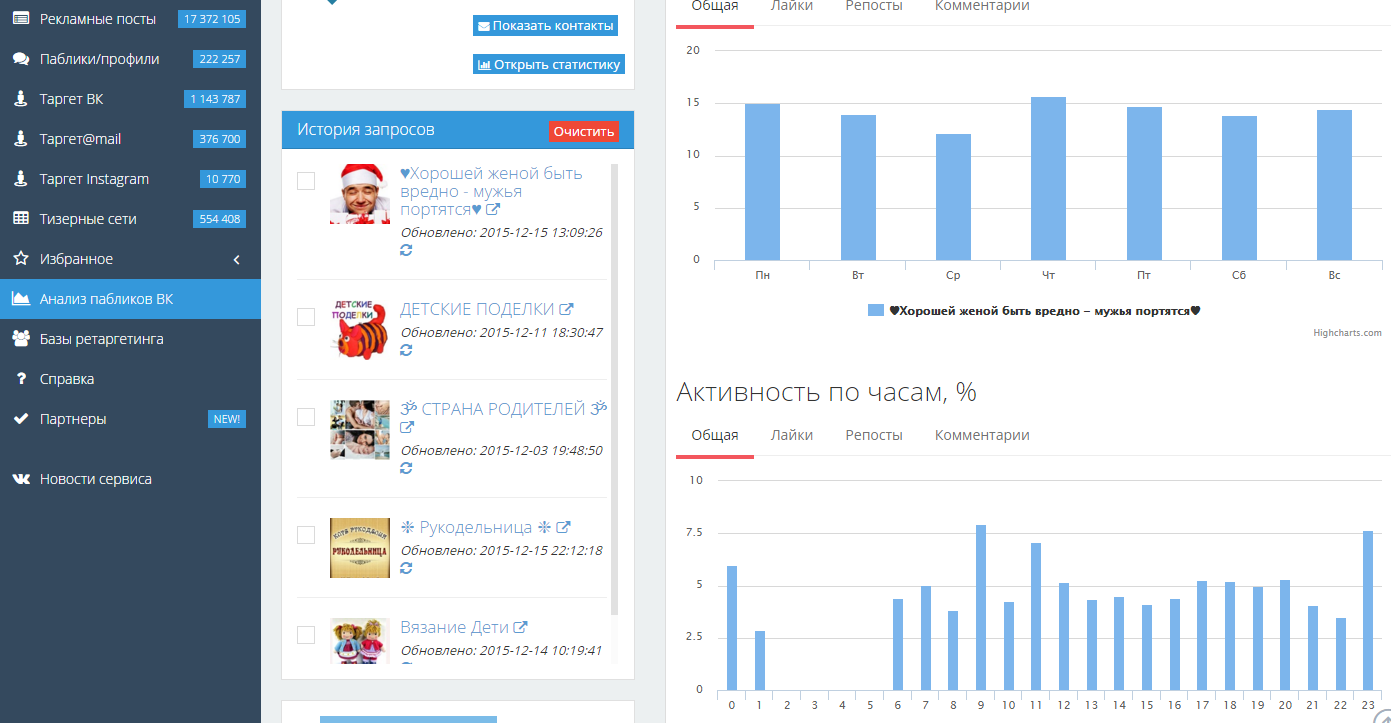The height and width of the screenshot is (723, 1391).
Task: Click the Highcharts.com credit link
Action: click(1347, 333)
